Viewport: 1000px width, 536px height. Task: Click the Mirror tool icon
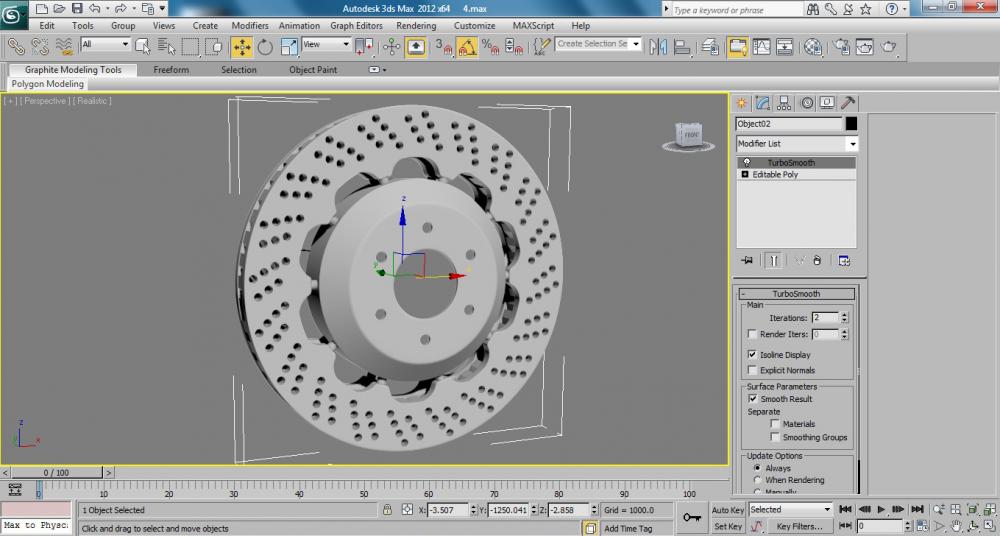[657, 46]
